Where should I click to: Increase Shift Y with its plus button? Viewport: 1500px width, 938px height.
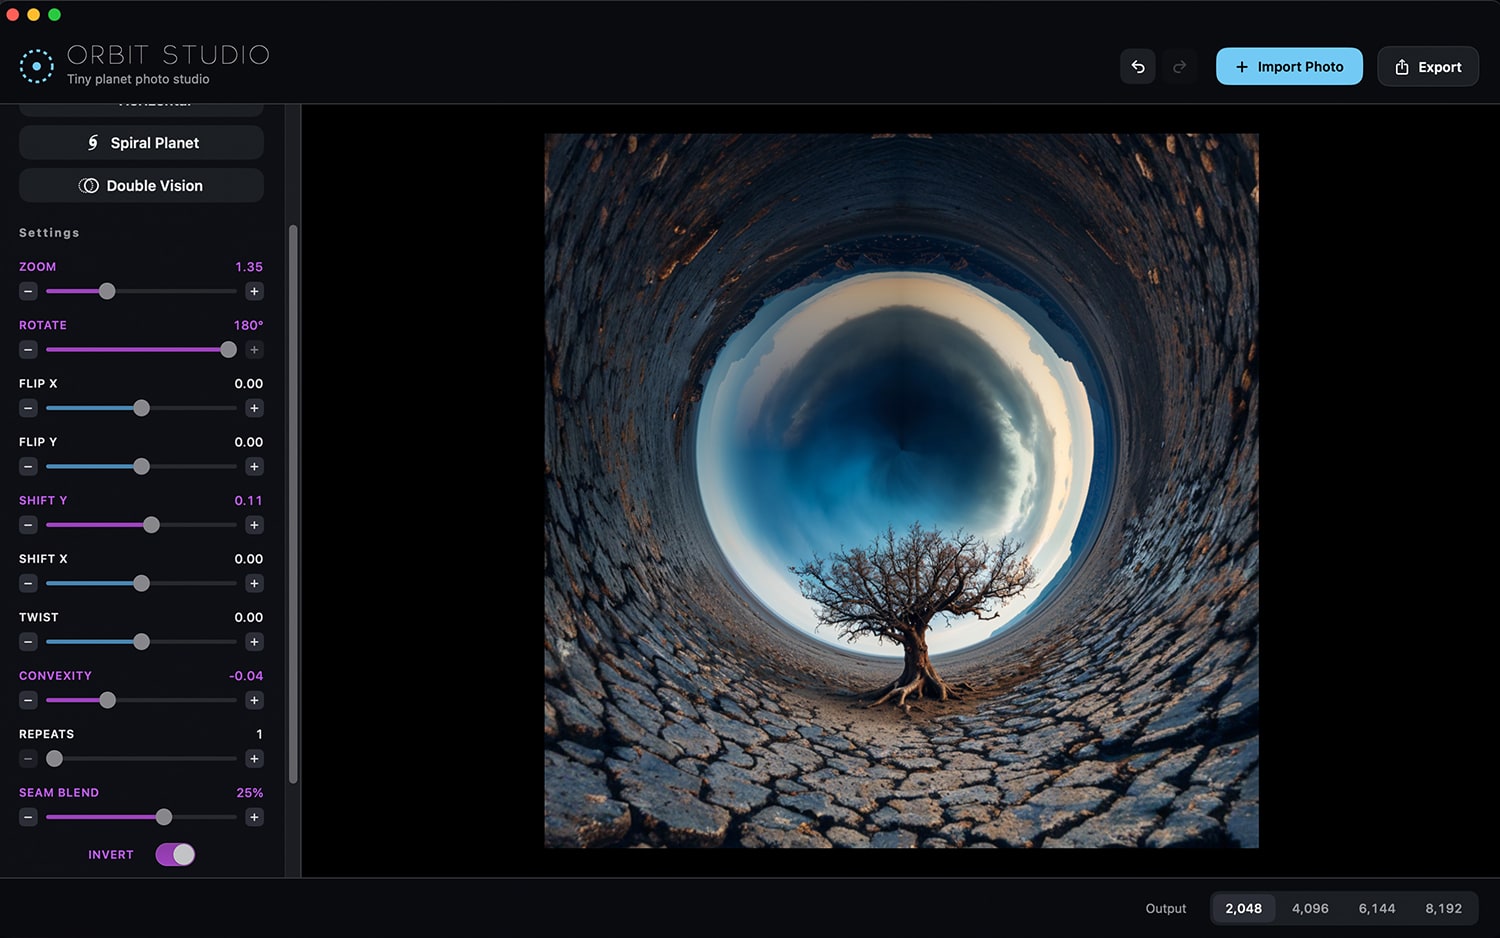click(254, 525)
